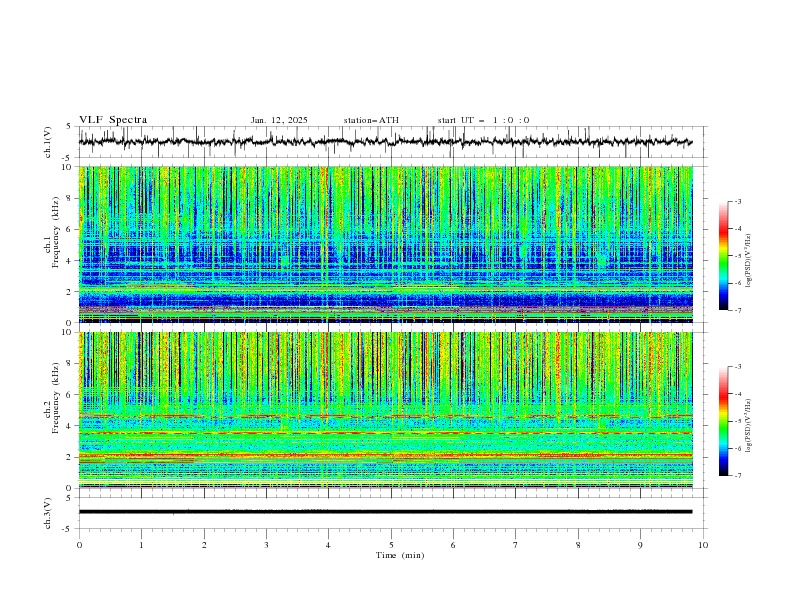Click the -5 tick on ch.1 color bar
This screenshot has width=792, height=612.
click(x=737, y=256)
